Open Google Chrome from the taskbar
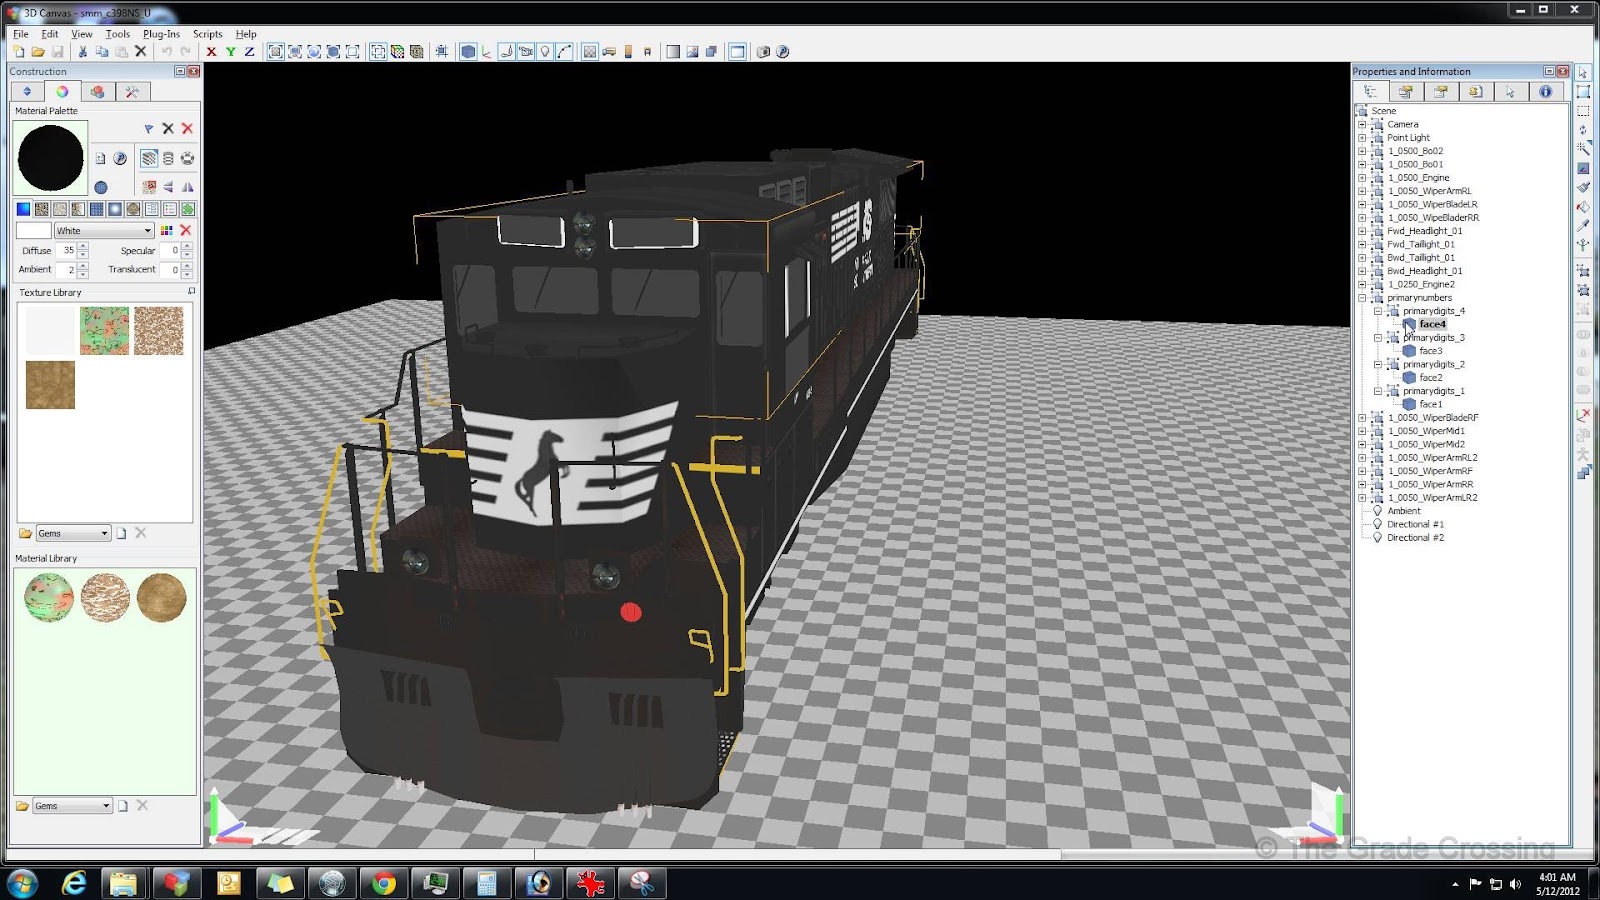Image resolution: width=1600 pixels, height=900 pixels. [x=384, y=883]
